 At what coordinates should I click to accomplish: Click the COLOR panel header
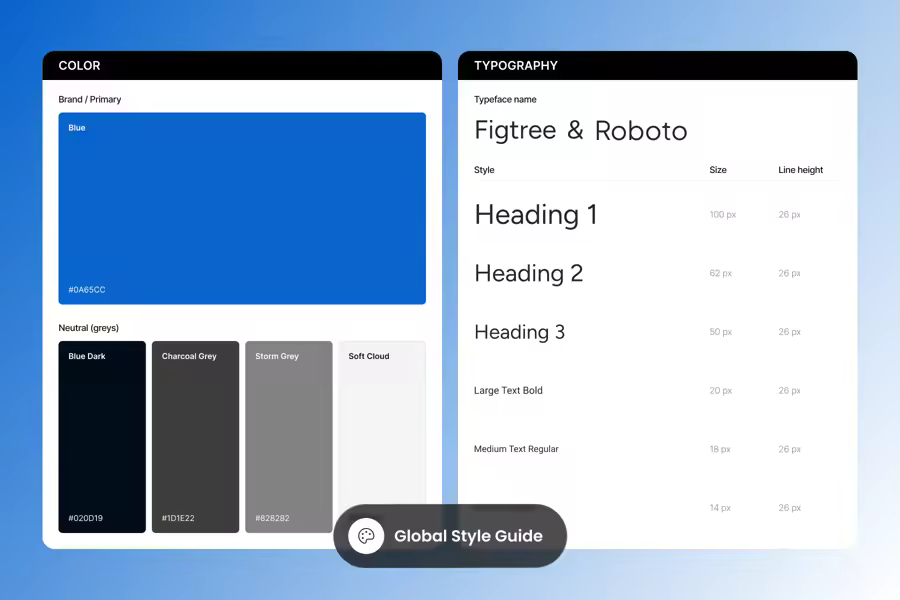[x=242, y=66]
